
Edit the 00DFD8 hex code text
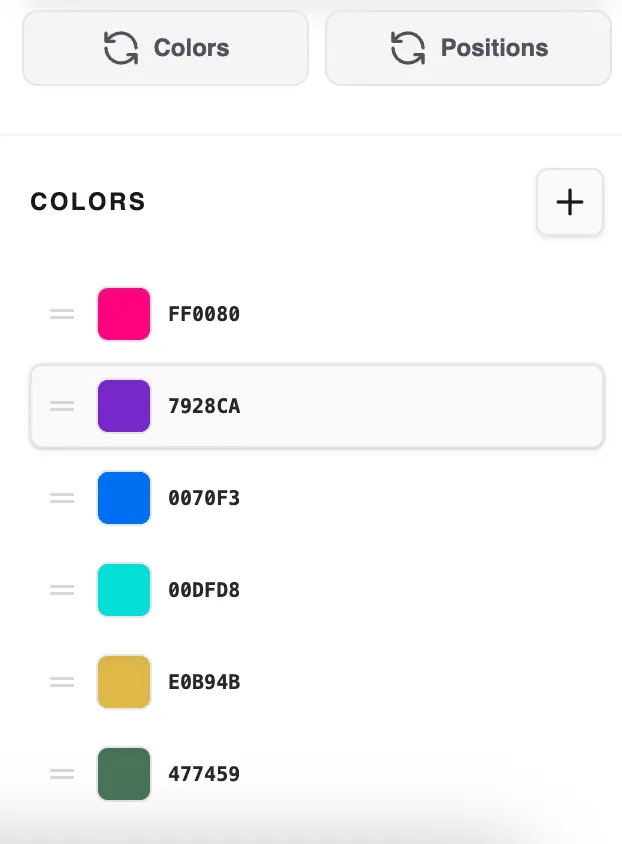coord(204,591)
